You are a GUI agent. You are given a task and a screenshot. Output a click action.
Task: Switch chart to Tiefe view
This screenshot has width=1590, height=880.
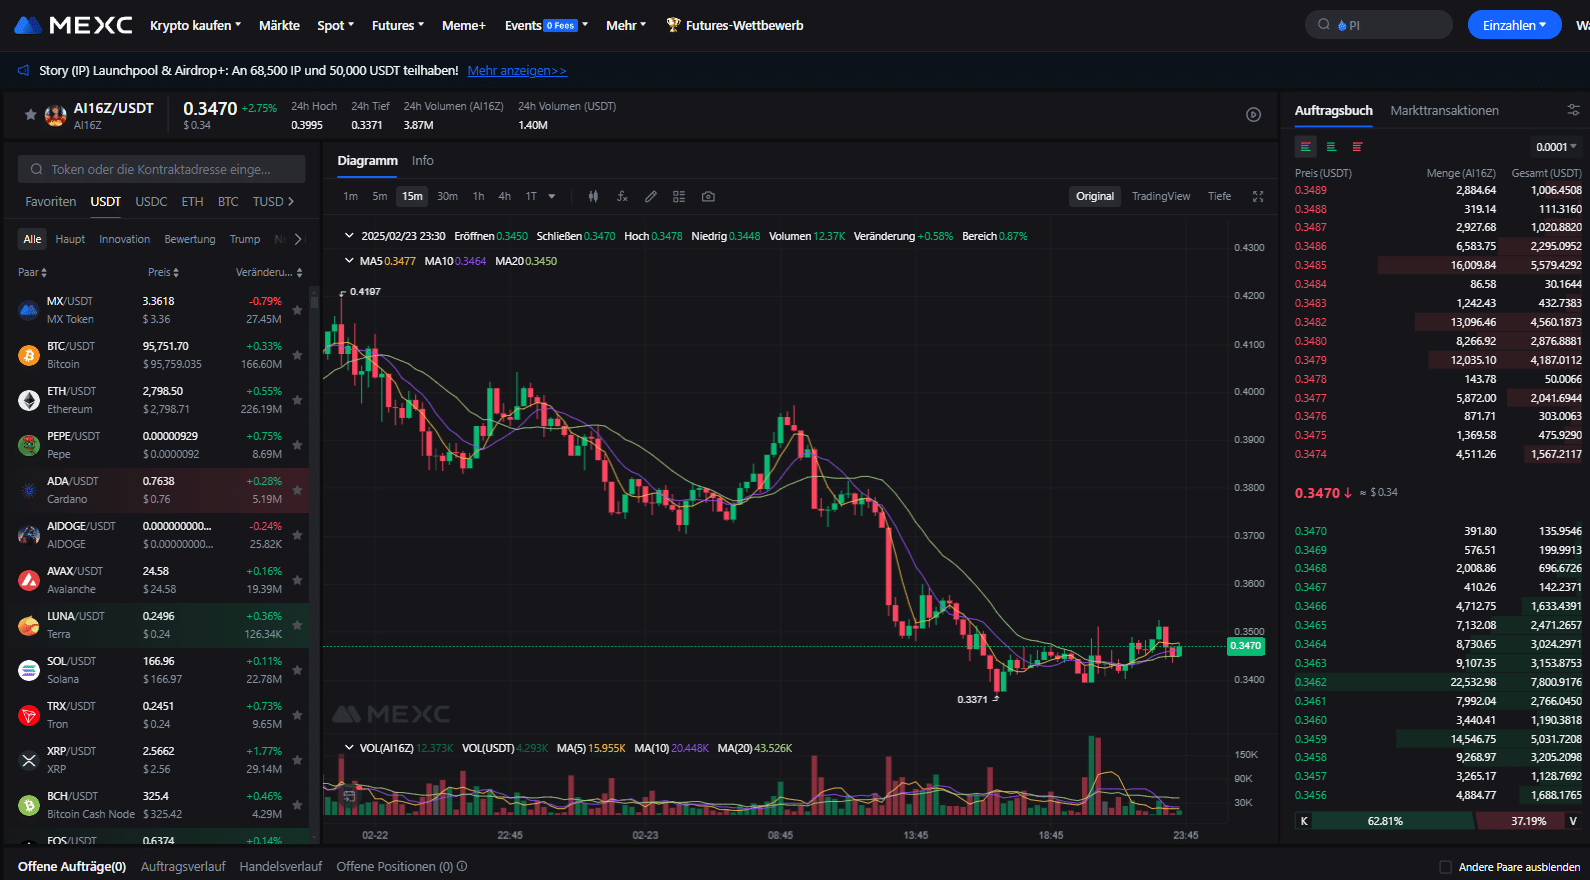pyautogui.click(x=1219, y=196)
